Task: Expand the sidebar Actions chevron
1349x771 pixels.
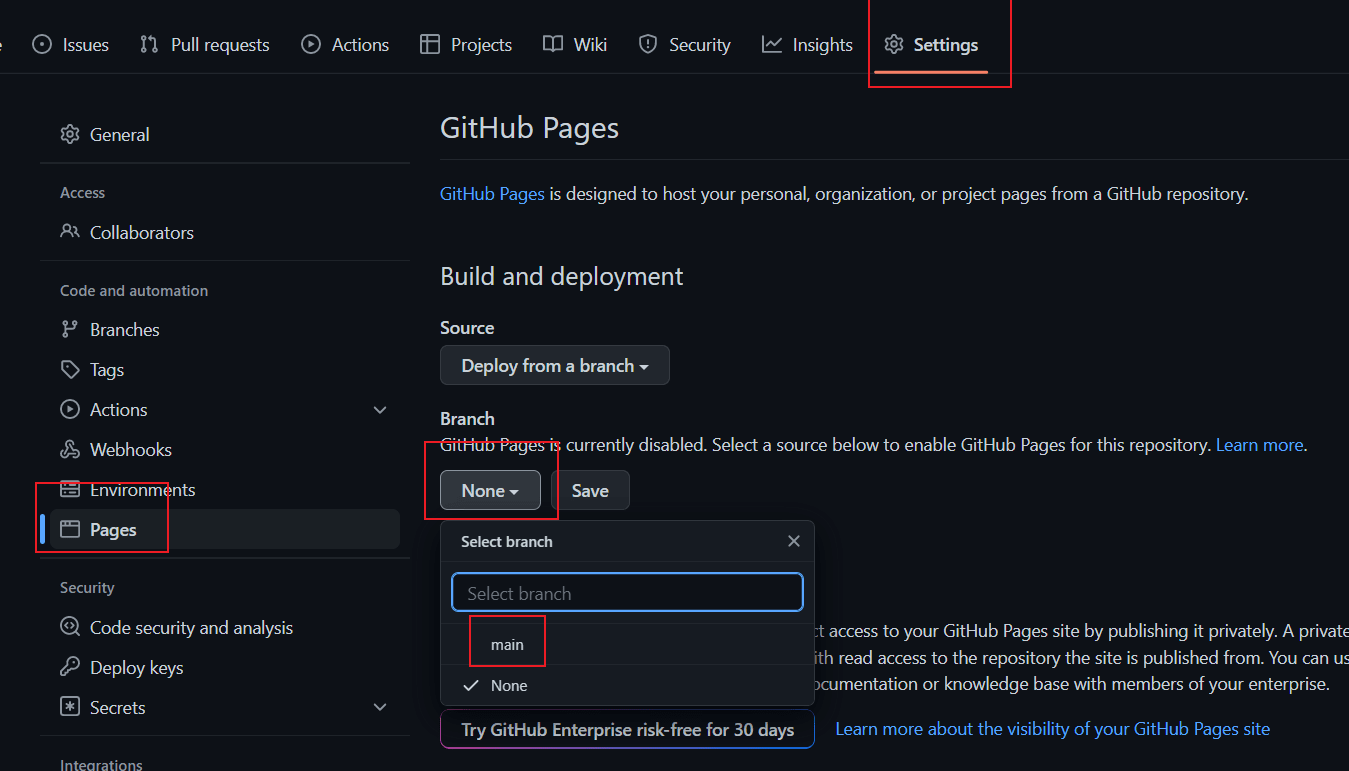Action: tap(380, 410)
